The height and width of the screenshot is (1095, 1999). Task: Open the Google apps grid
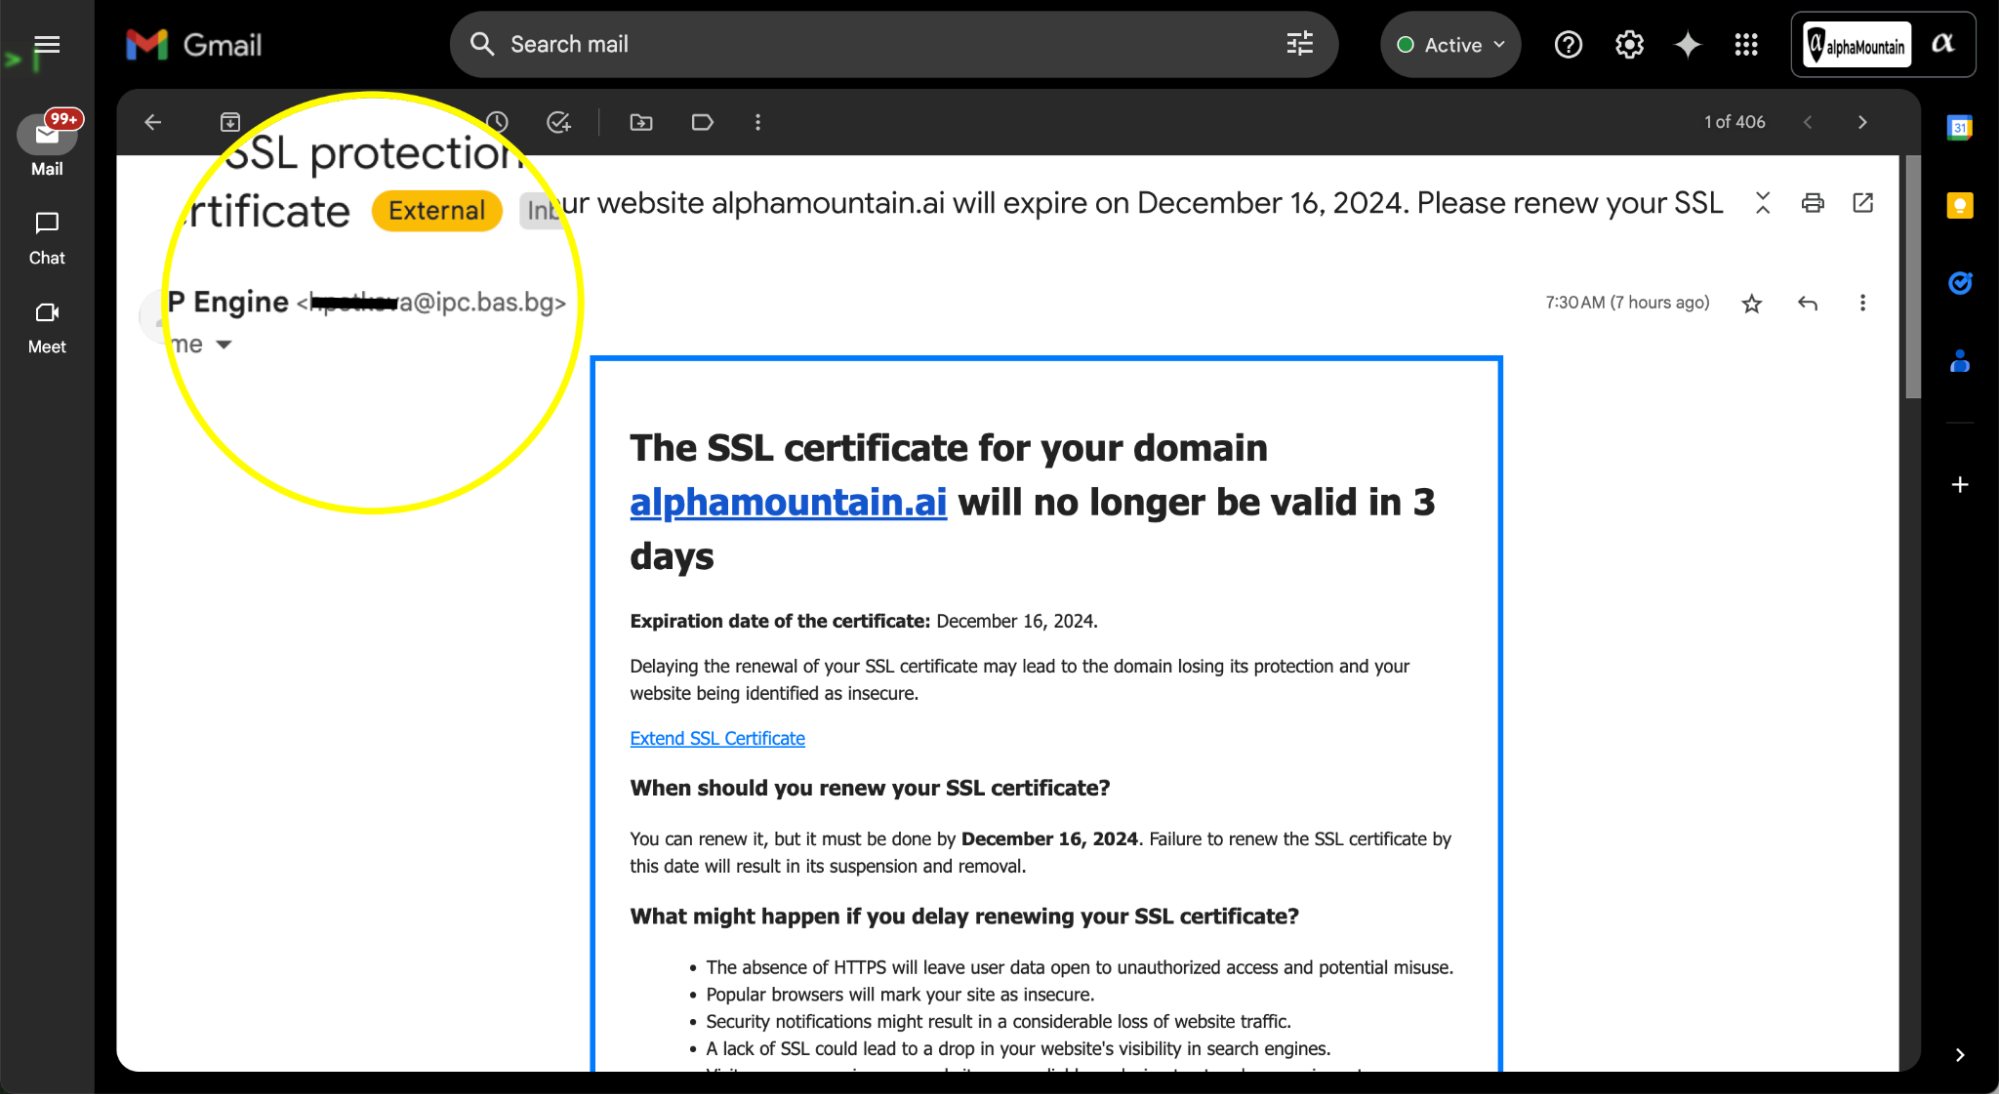(x=1746, y=45)
